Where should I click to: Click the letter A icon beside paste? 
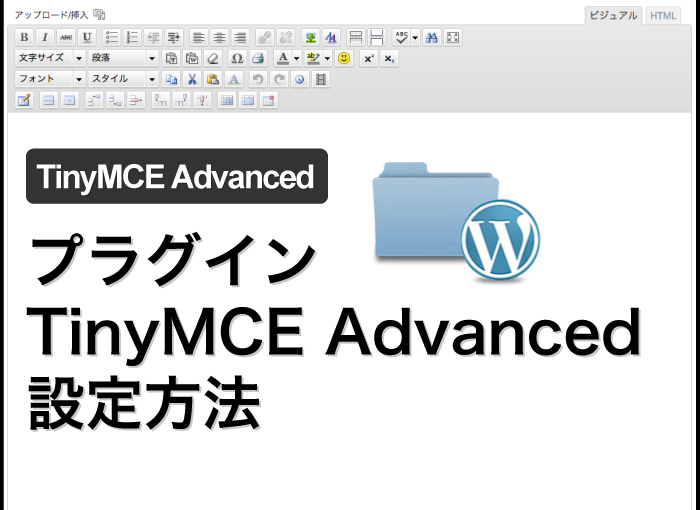coord(234,79)
